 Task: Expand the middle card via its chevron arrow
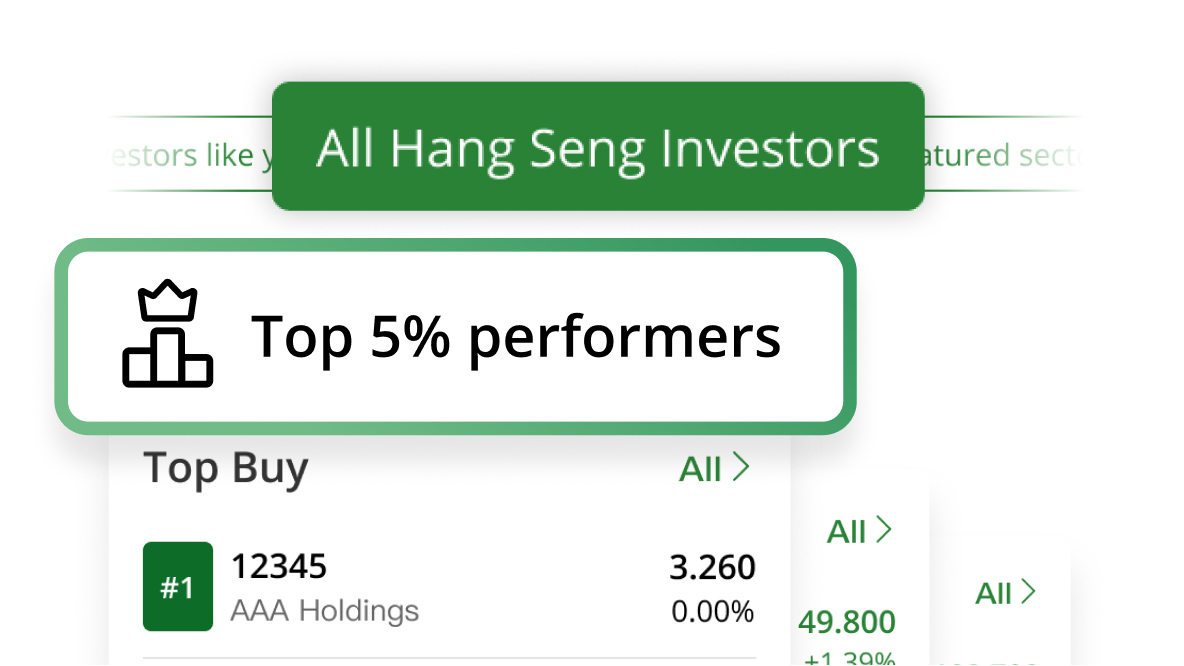coord(884,530)
